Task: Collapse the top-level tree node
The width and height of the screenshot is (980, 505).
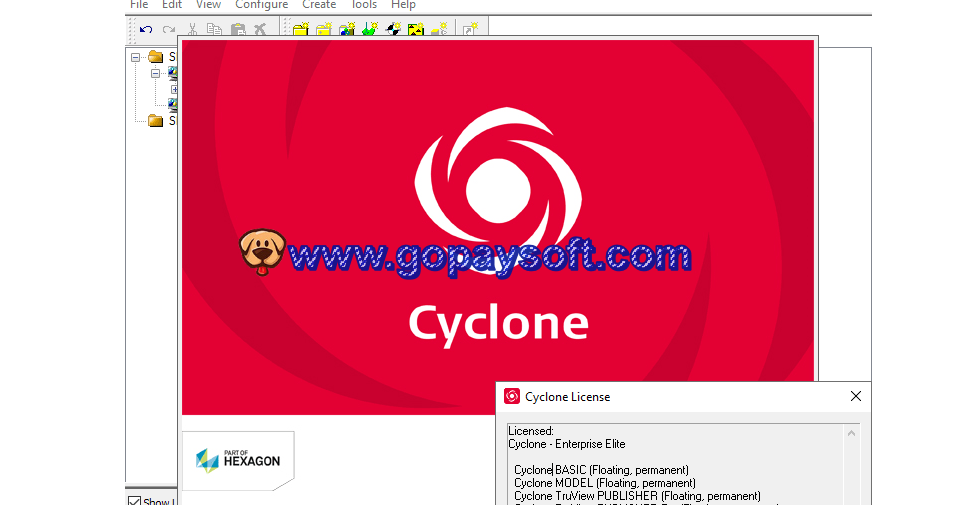Action: pos(135,57)
